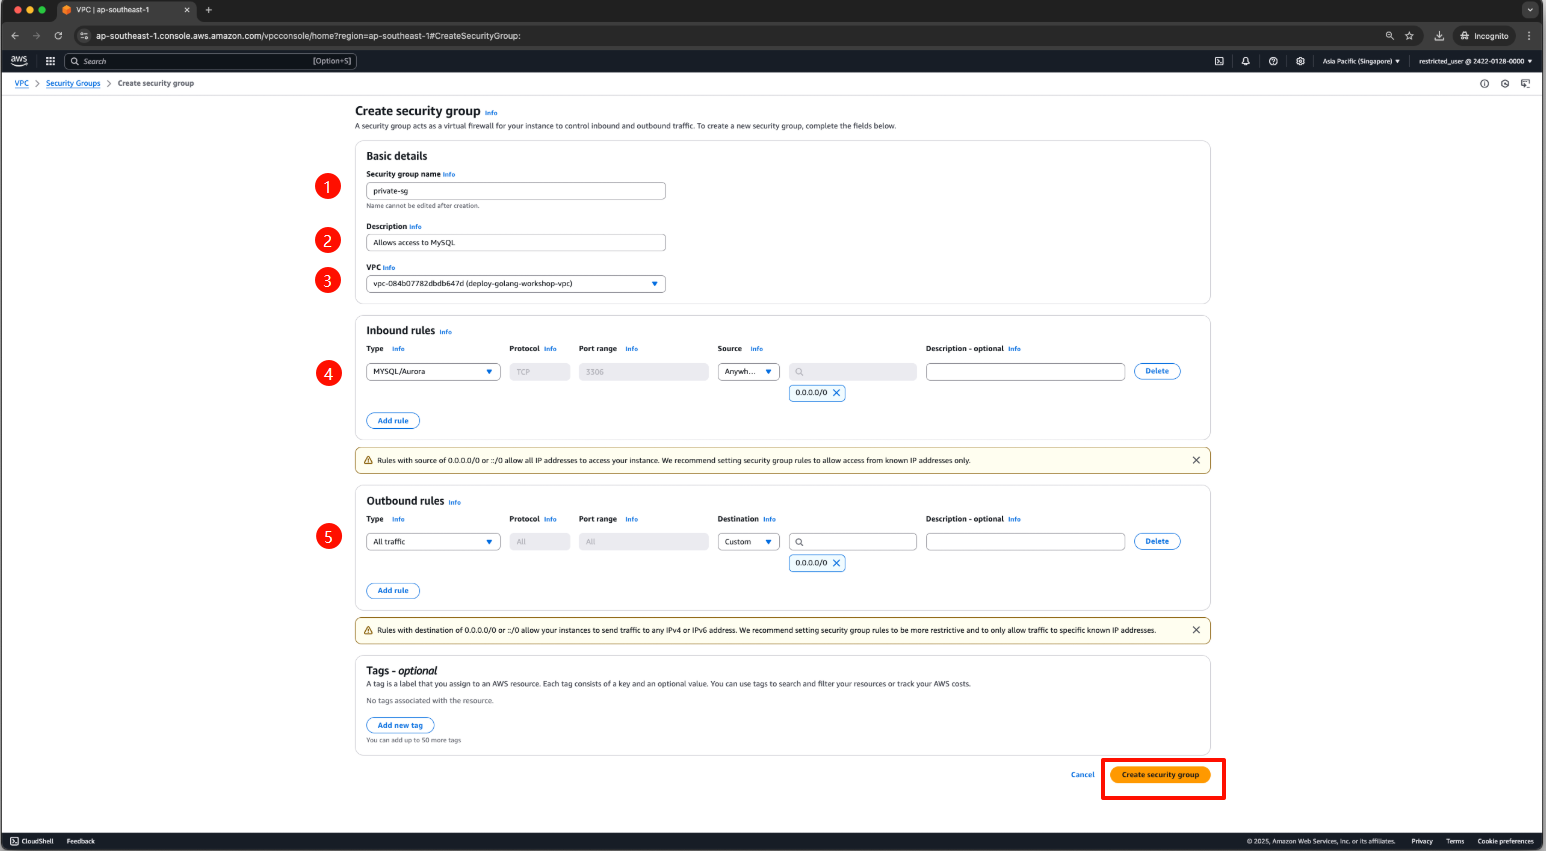
Task: Open the inbound rule Type dropdown MYSQL/Aurora
Action: (433, 372)
